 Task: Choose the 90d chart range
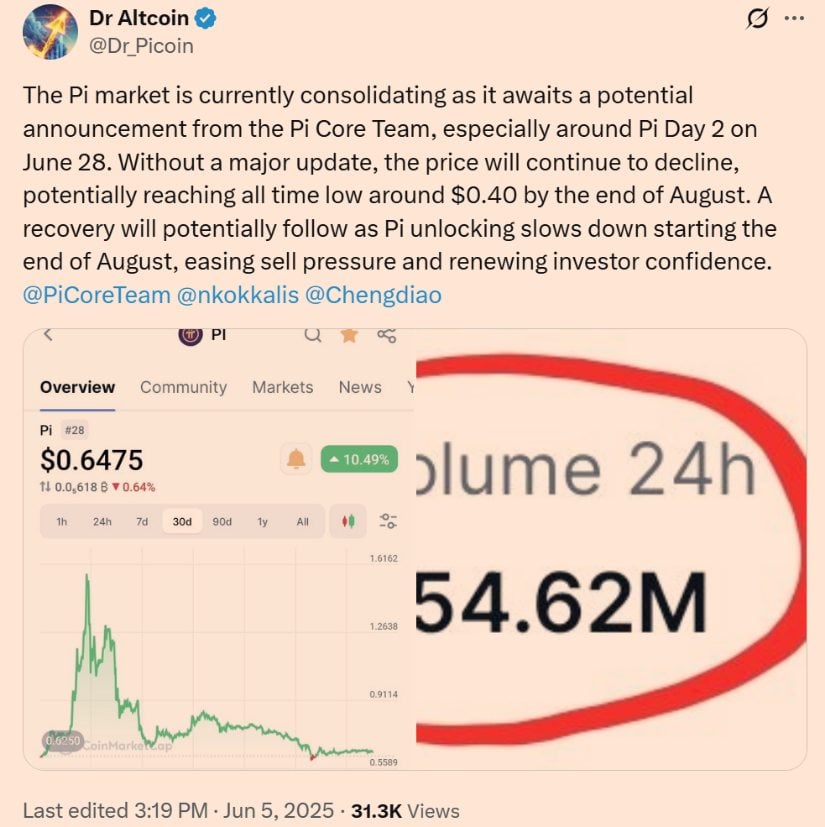click(222, 522)
